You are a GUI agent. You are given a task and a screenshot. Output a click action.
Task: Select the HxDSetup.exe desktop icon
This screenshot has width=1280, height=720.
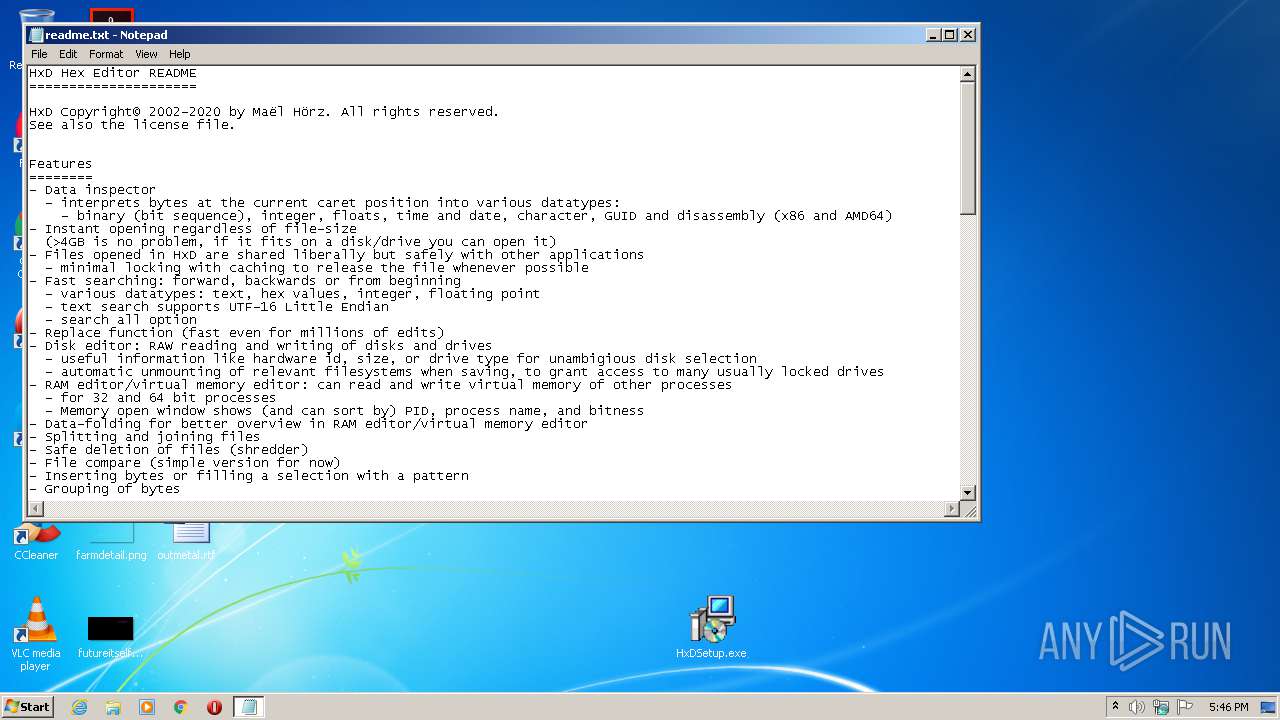point(711,627)
